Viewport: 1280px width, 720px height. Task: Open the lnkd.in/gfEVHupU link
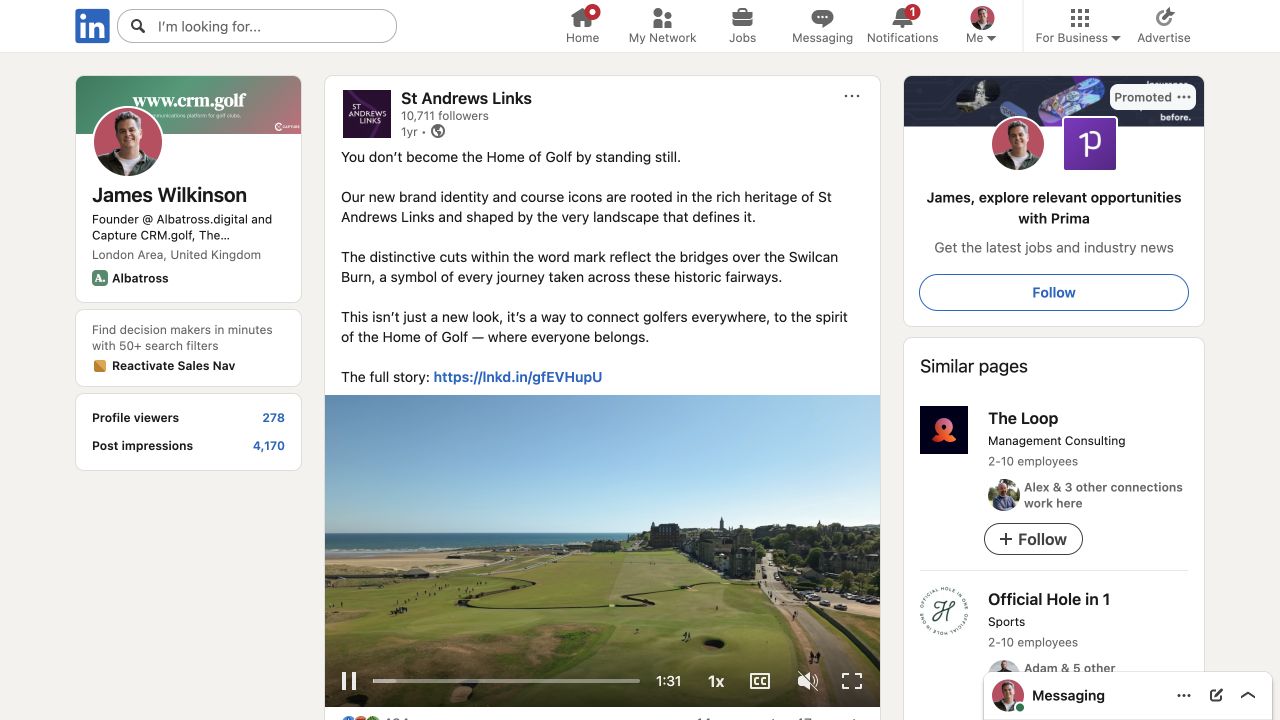pos(518,377)
